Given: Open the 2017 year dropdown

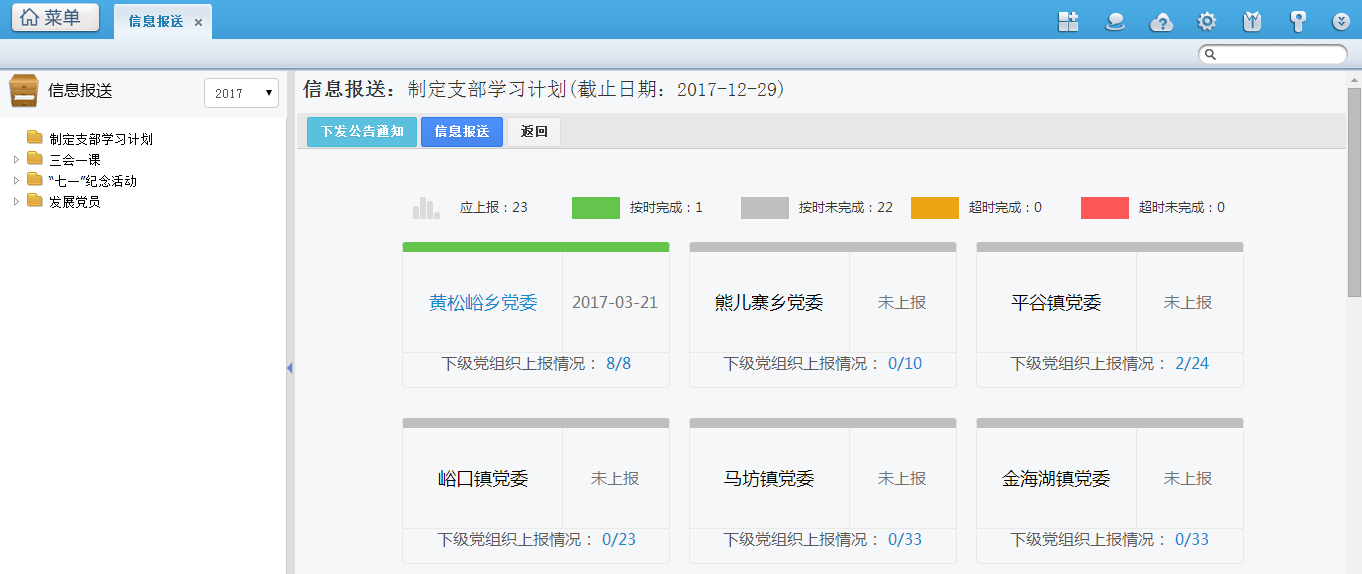Looking at the screenshot, I should pos(241,93).
